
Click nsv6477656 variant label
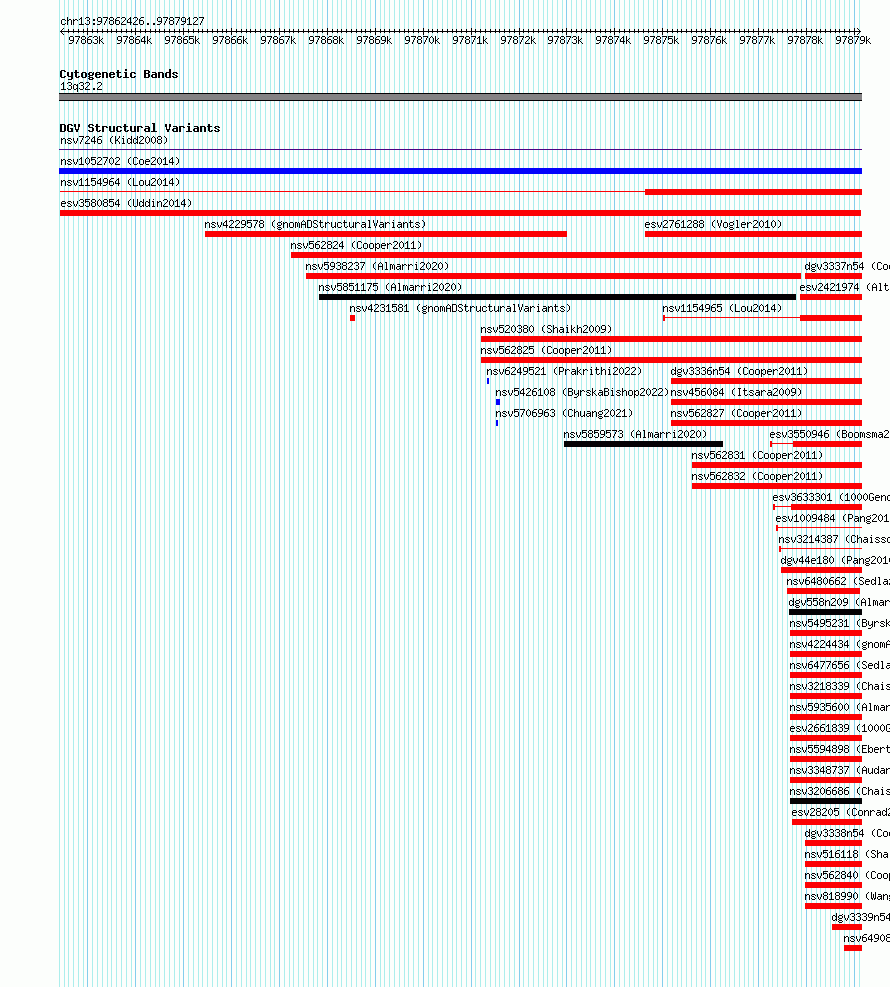(x=840, y=665)
